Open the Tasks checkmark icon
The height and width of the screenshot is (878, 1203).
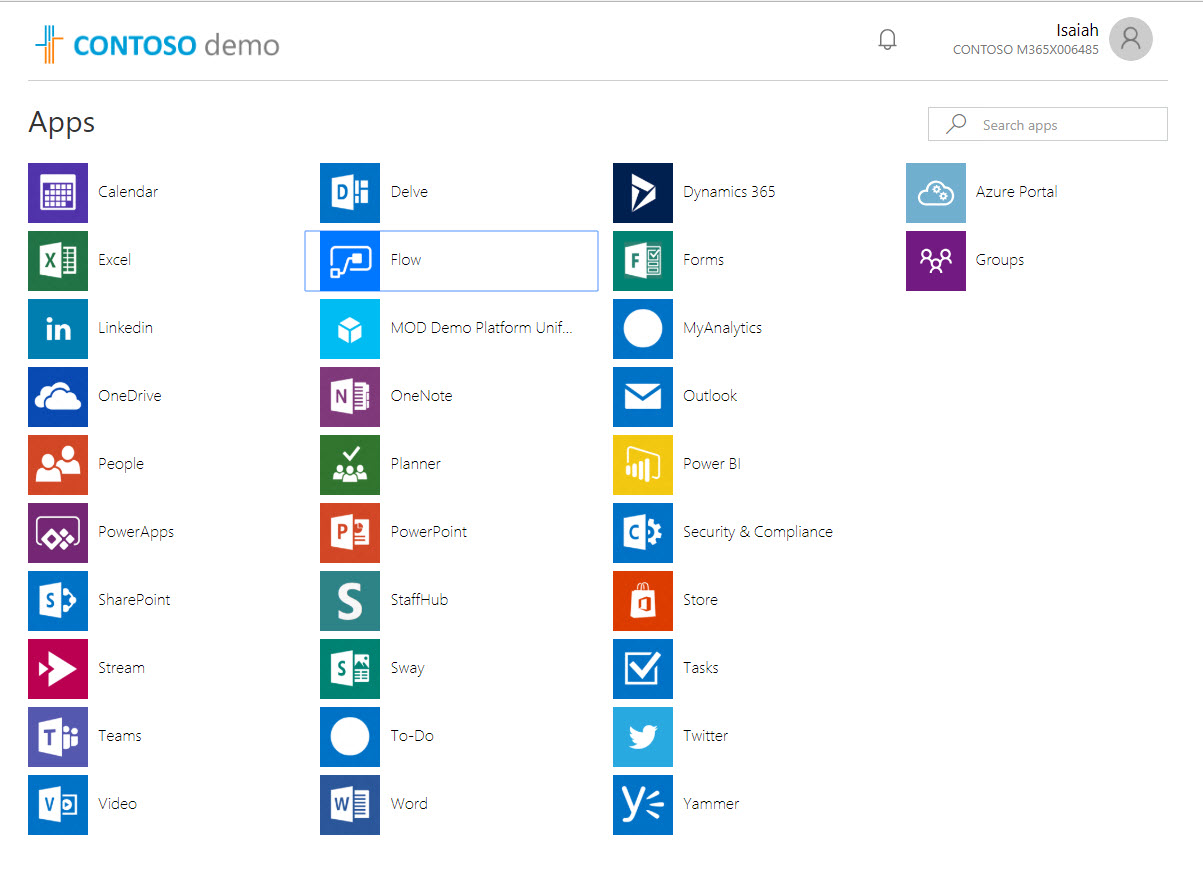pyautogui.click(x=643, y=669)
